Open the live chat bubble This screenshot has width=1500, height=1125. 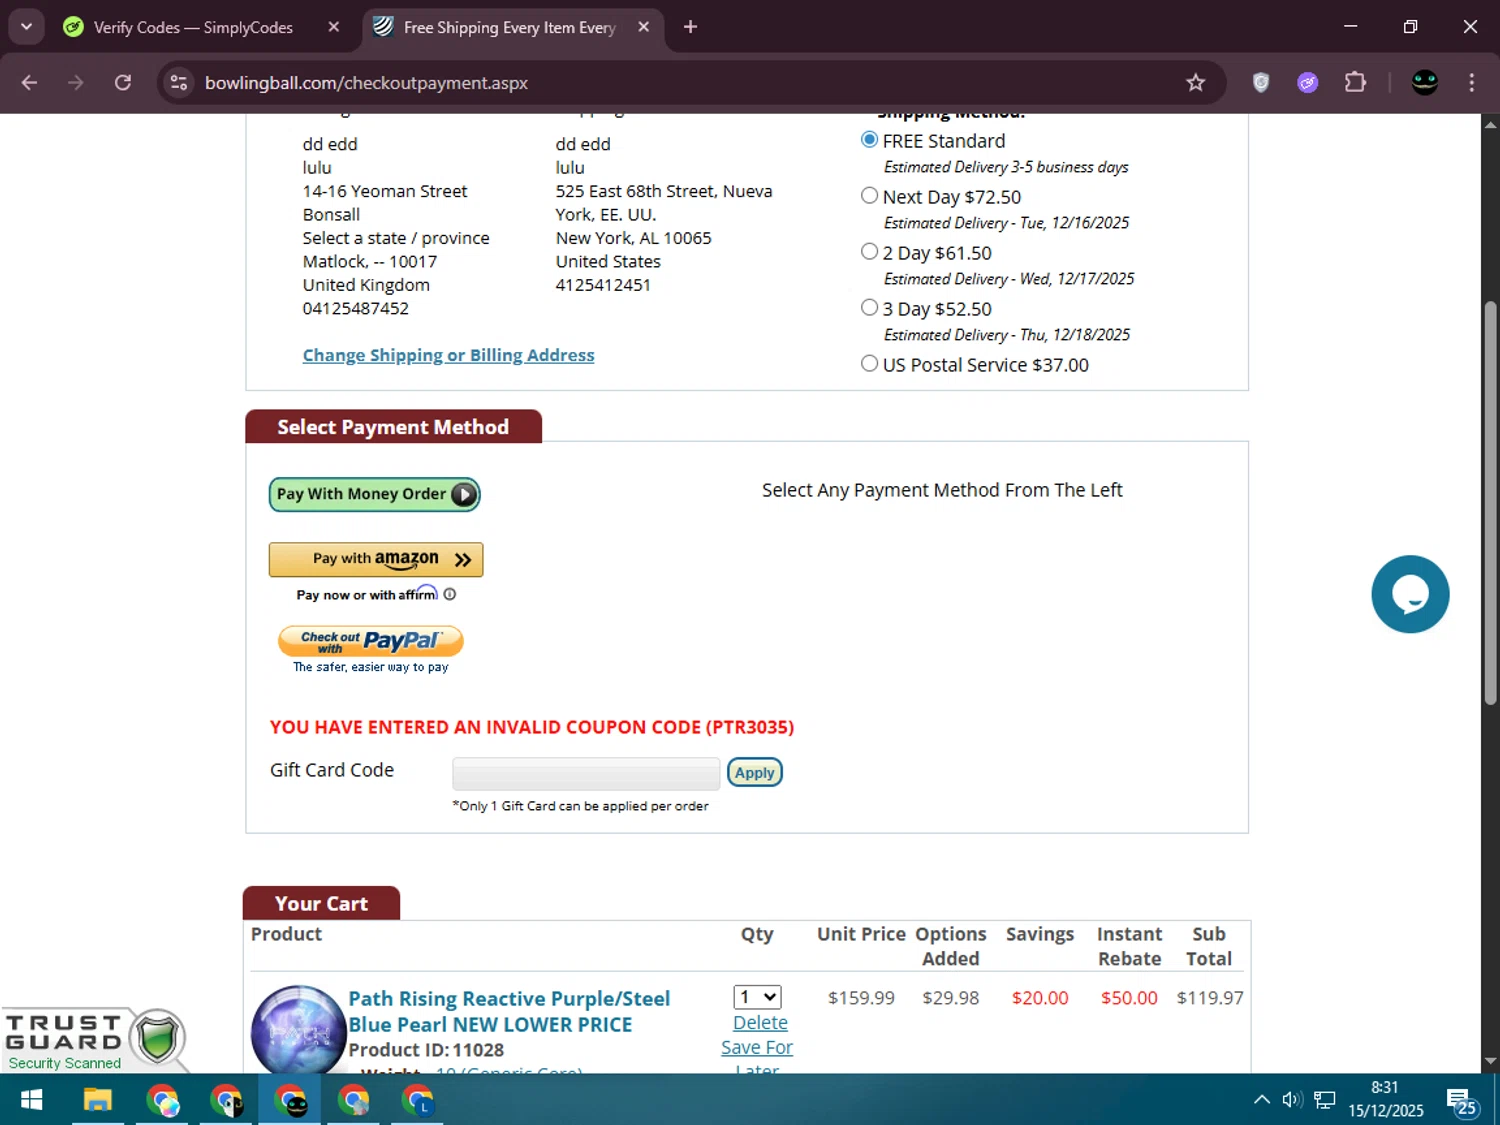point(1410,594)
